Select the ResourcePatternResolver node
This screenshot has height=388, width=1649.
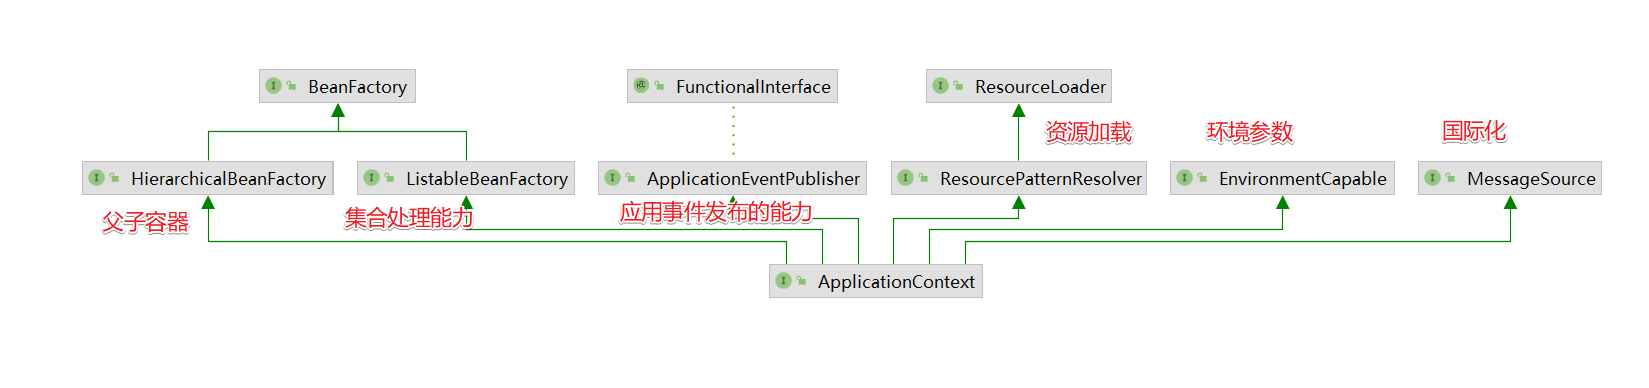pos(1019,178)
